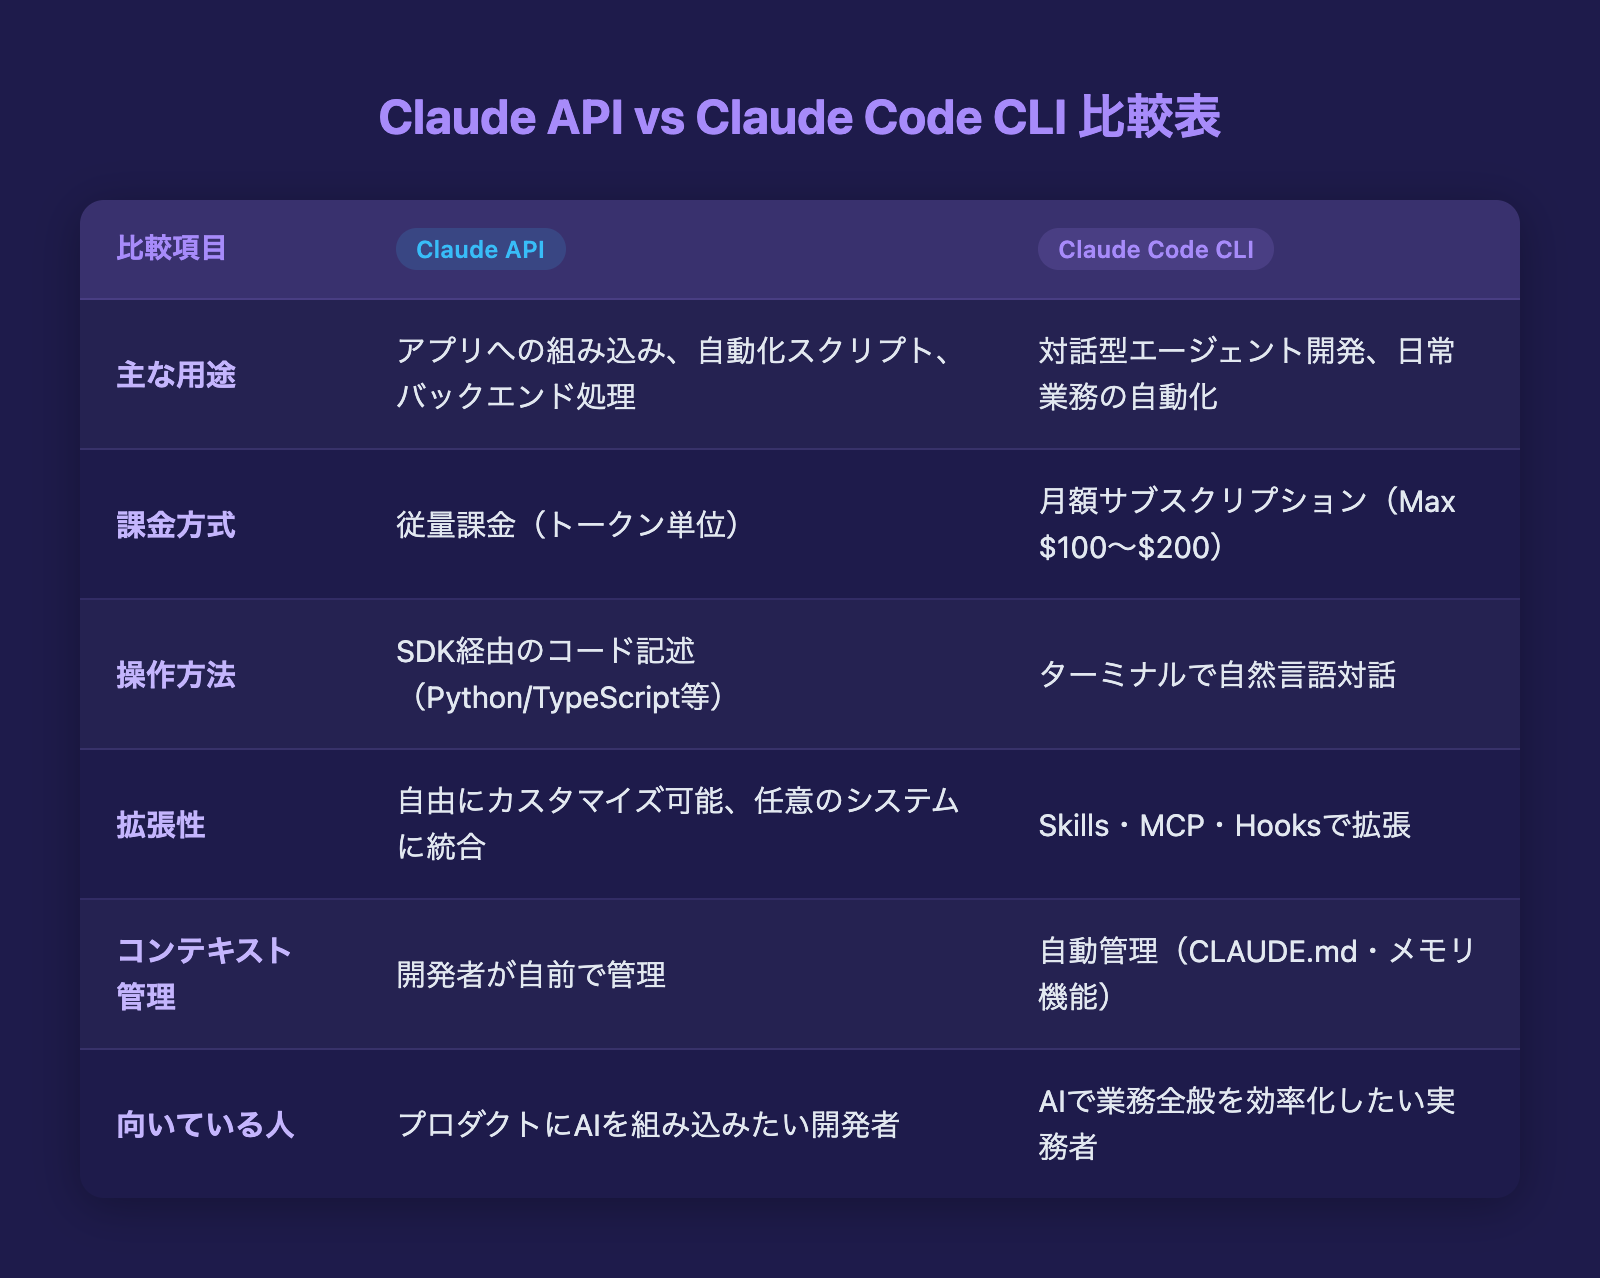Select the Claude Code CLI badge
This screenshot has height=1278, width=1600.
[x=1155, y=250]
